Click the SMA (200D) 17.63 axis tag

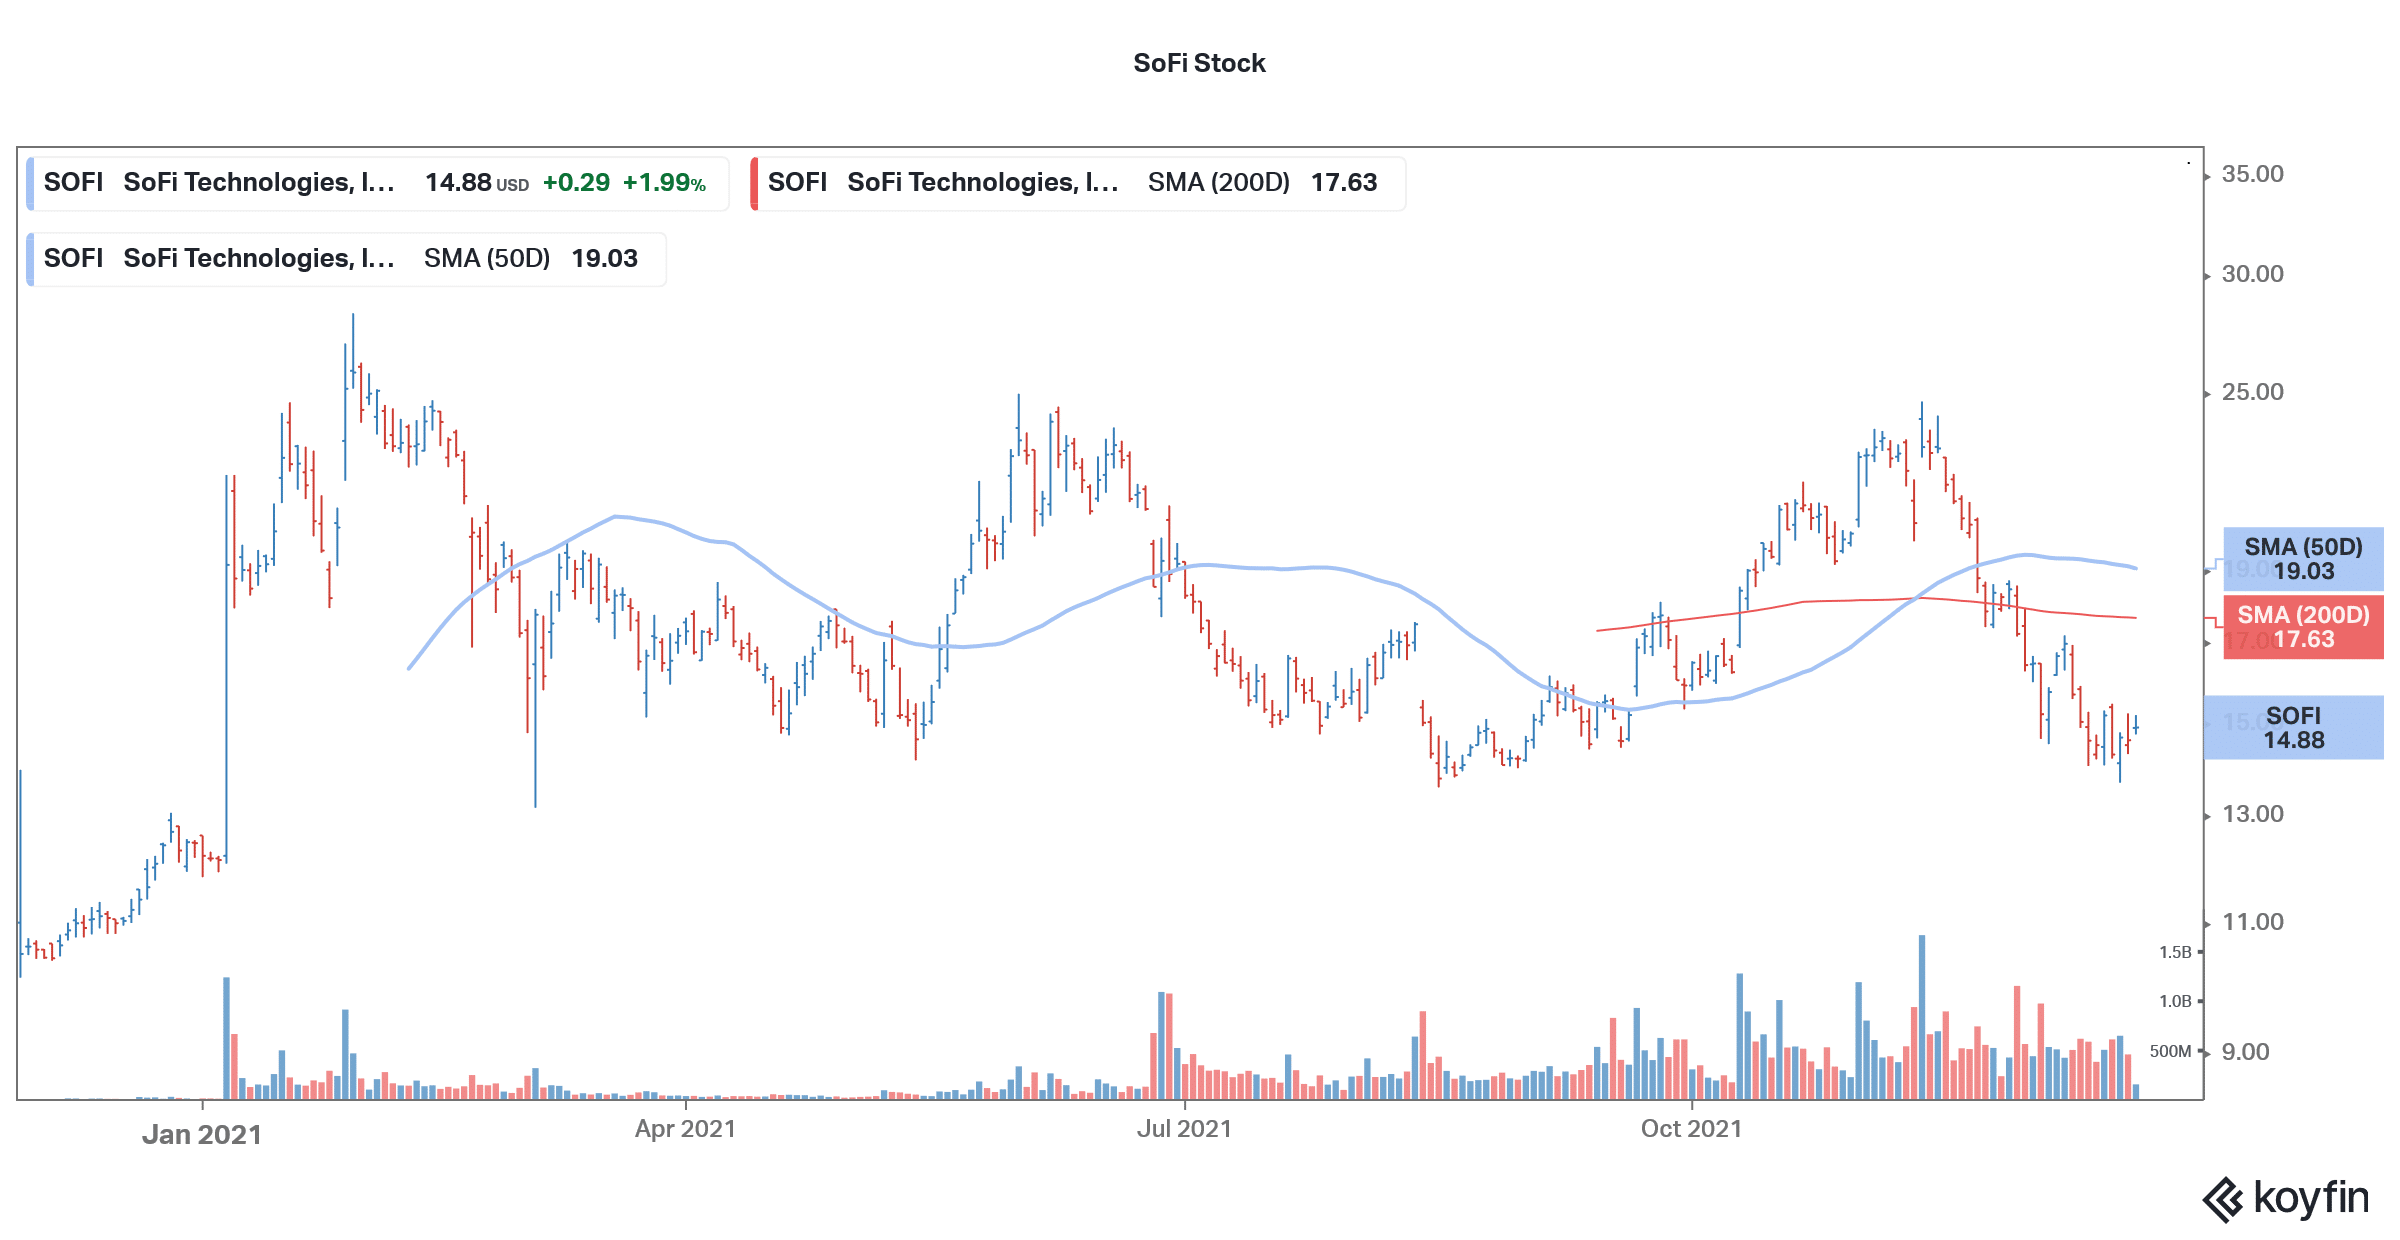tap(2303, 627)
